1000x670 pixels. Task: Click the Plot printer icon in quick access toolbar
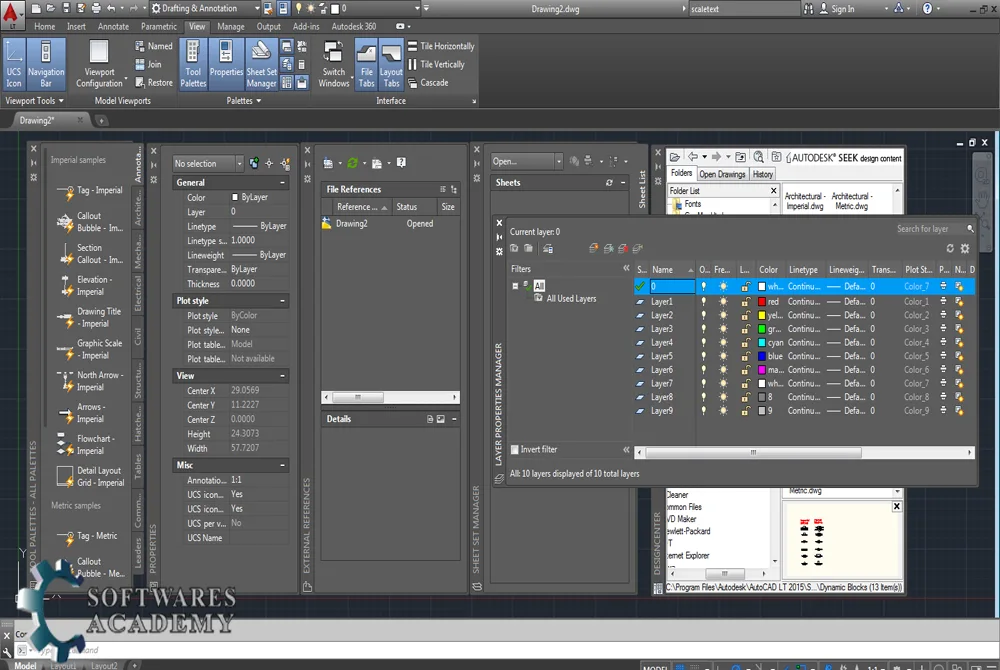click(96, 8)
